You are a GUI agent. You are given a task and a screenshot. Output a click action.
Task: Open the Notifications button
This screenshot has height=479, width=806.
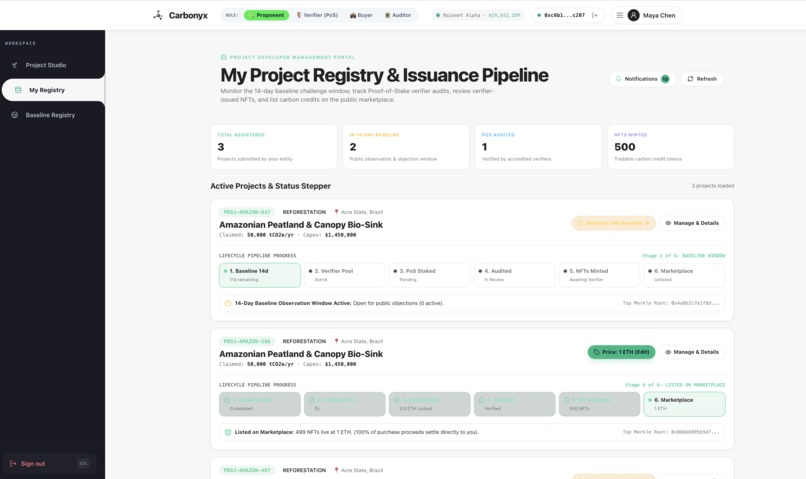(642, 79)
